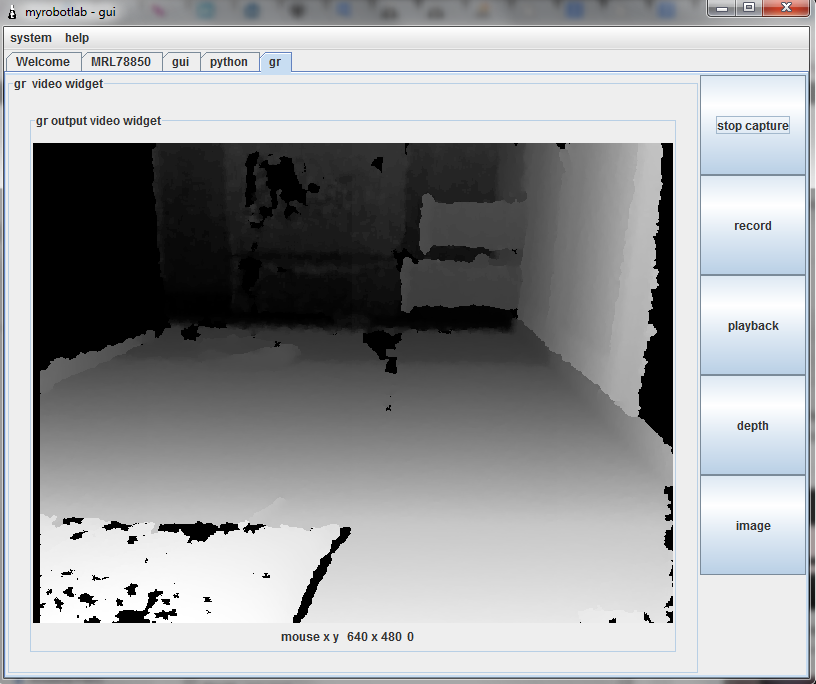The height and width of the screenshot is (684, 816).
Task: Click the myrobotlab window title icon
Action: tap(12, 12)
